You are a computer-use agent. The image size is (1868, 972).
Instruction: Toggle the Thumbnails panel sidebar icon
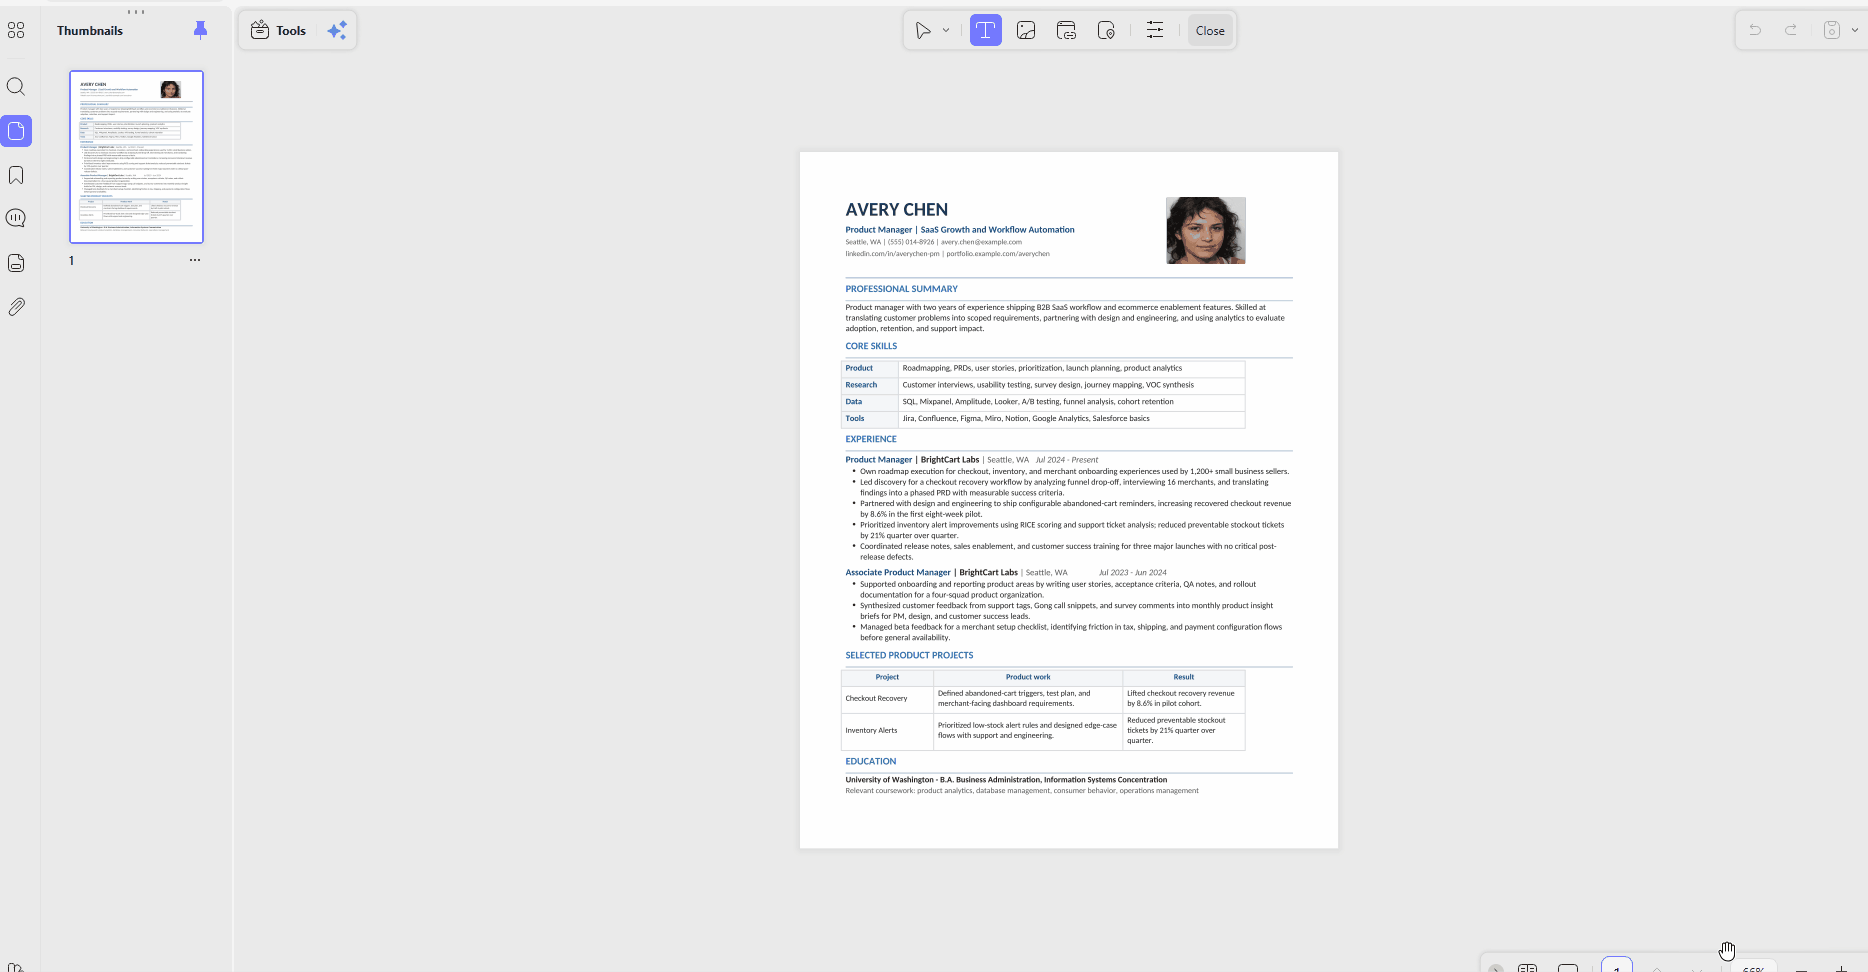click(16, 131)
